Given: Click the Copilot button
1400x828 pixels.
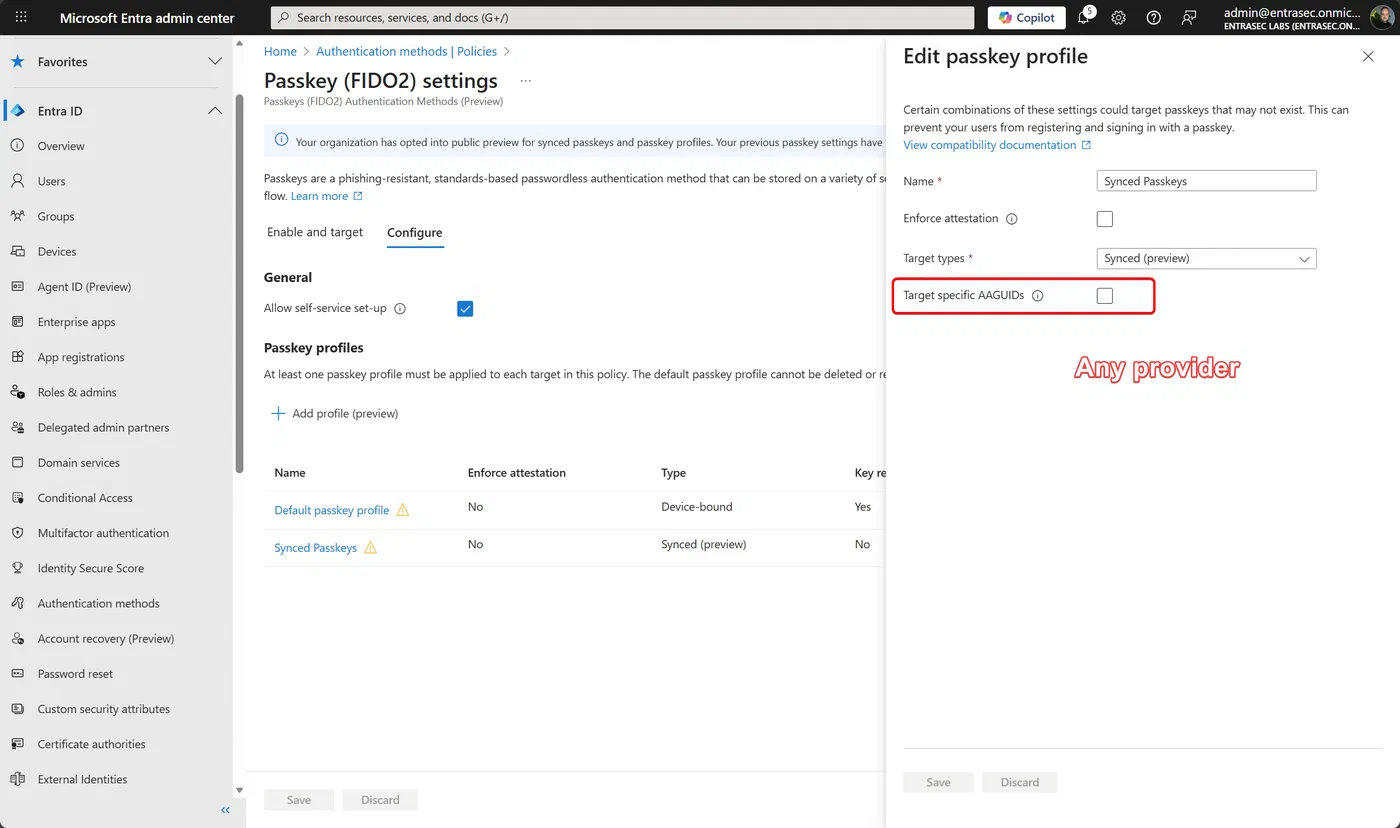Looking at the screenshot, I should point(1027,18).
